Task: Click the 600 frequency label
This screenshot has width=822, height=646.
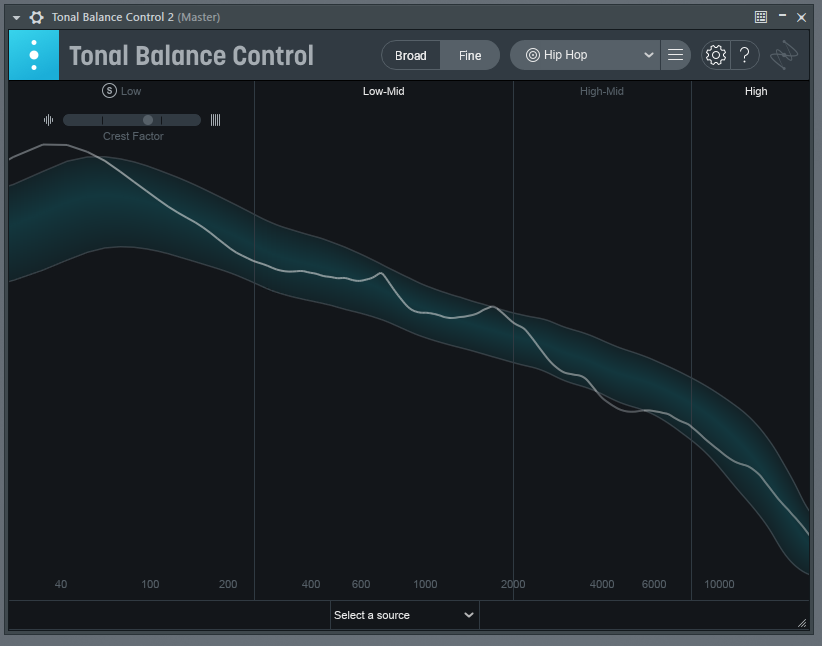Action: 361,584
